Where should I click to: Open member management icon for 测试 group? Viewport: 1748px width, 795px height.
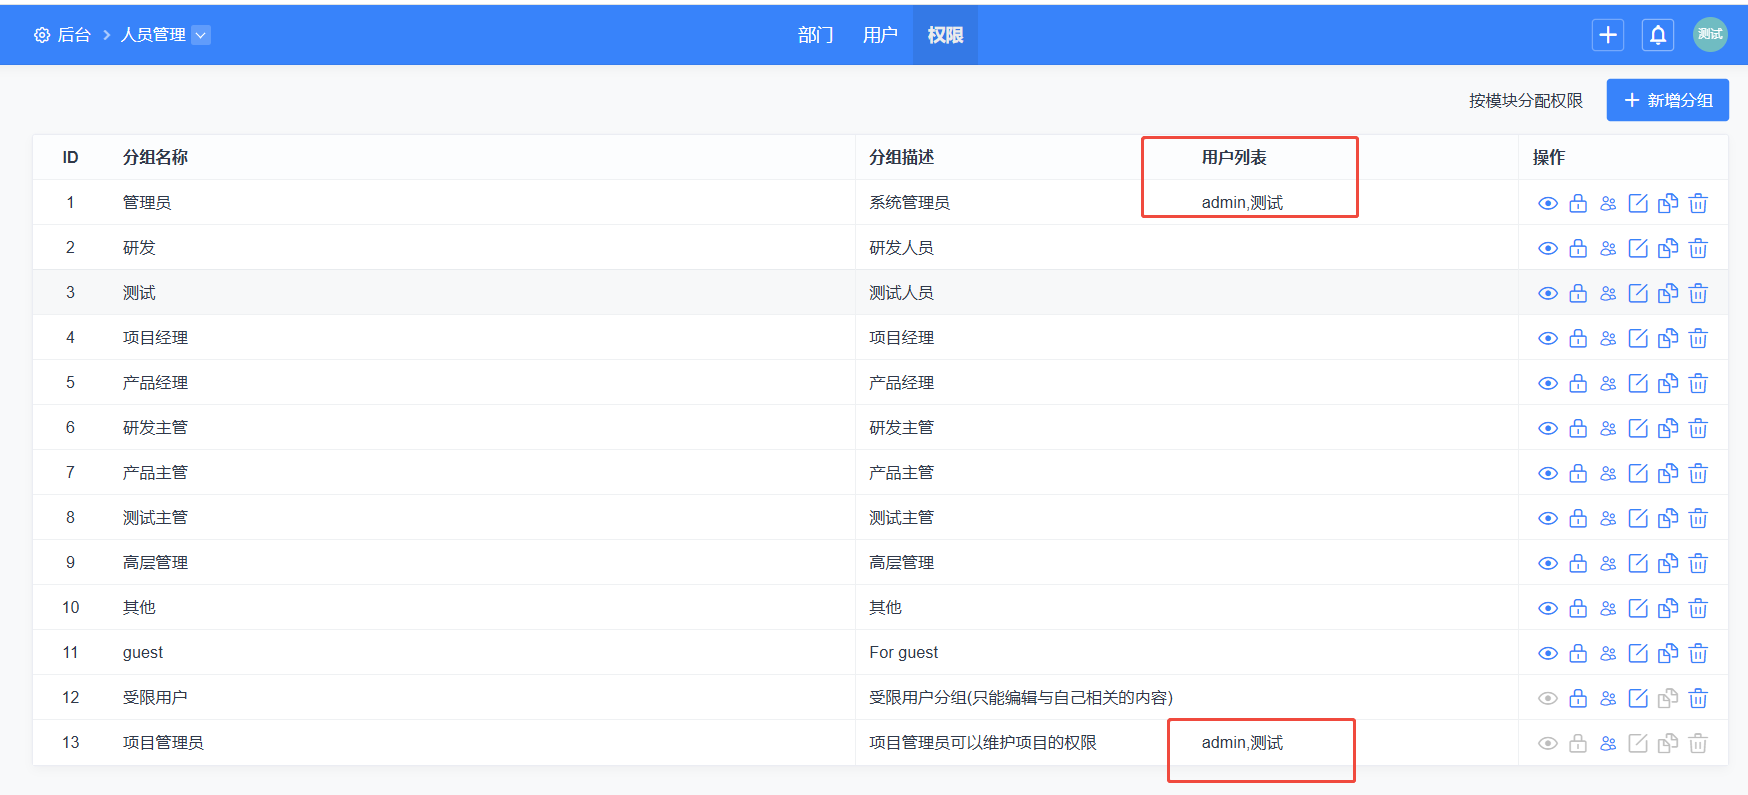1608,294
